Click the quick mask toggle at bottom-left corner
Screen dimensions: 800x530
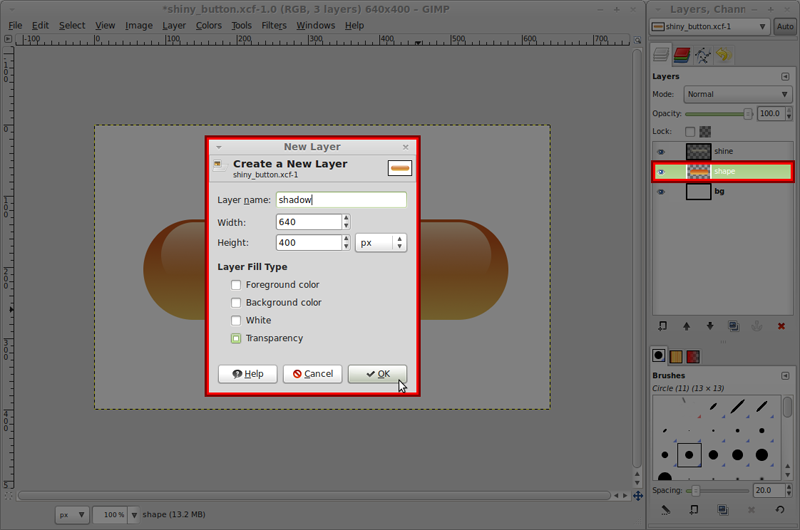pos(8,495)
